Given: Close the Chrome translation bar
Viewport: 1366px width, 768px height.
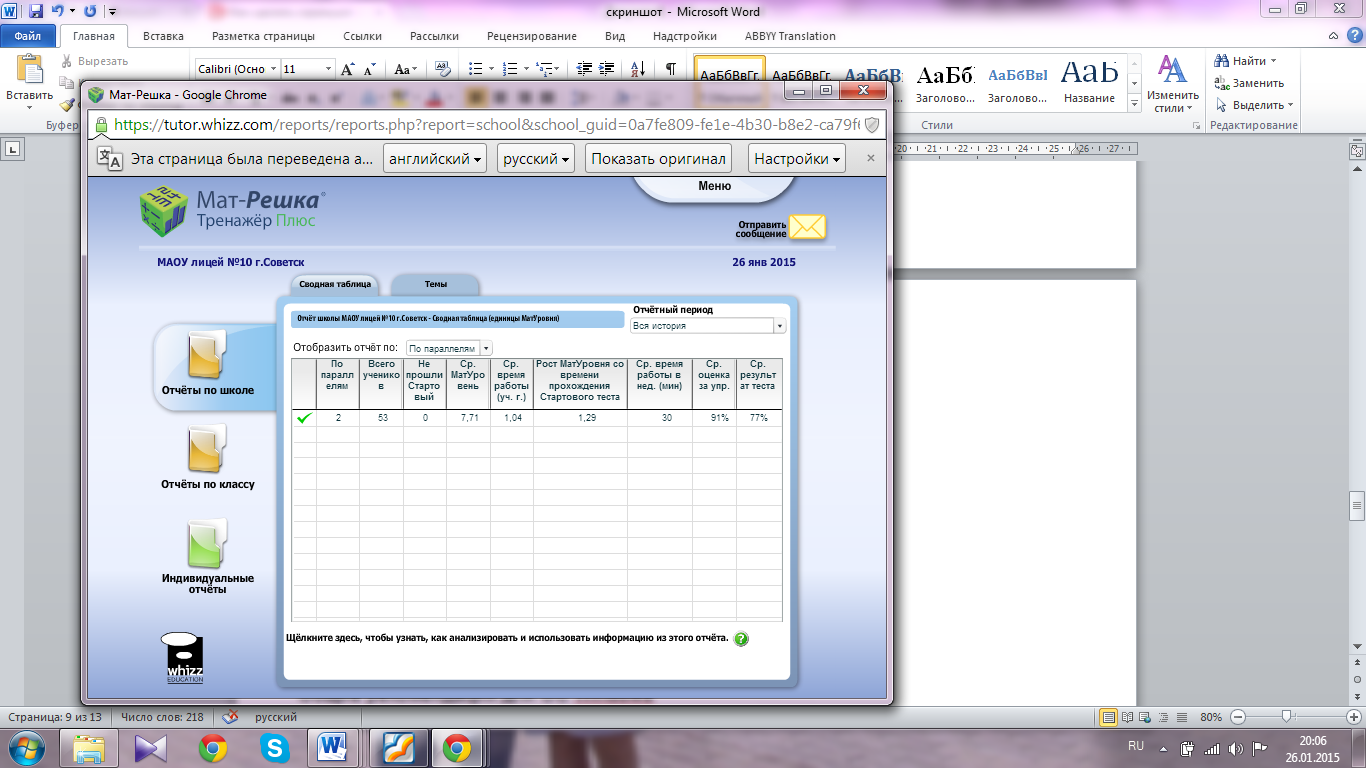Looking at the screenshot, I should point(870,158).
